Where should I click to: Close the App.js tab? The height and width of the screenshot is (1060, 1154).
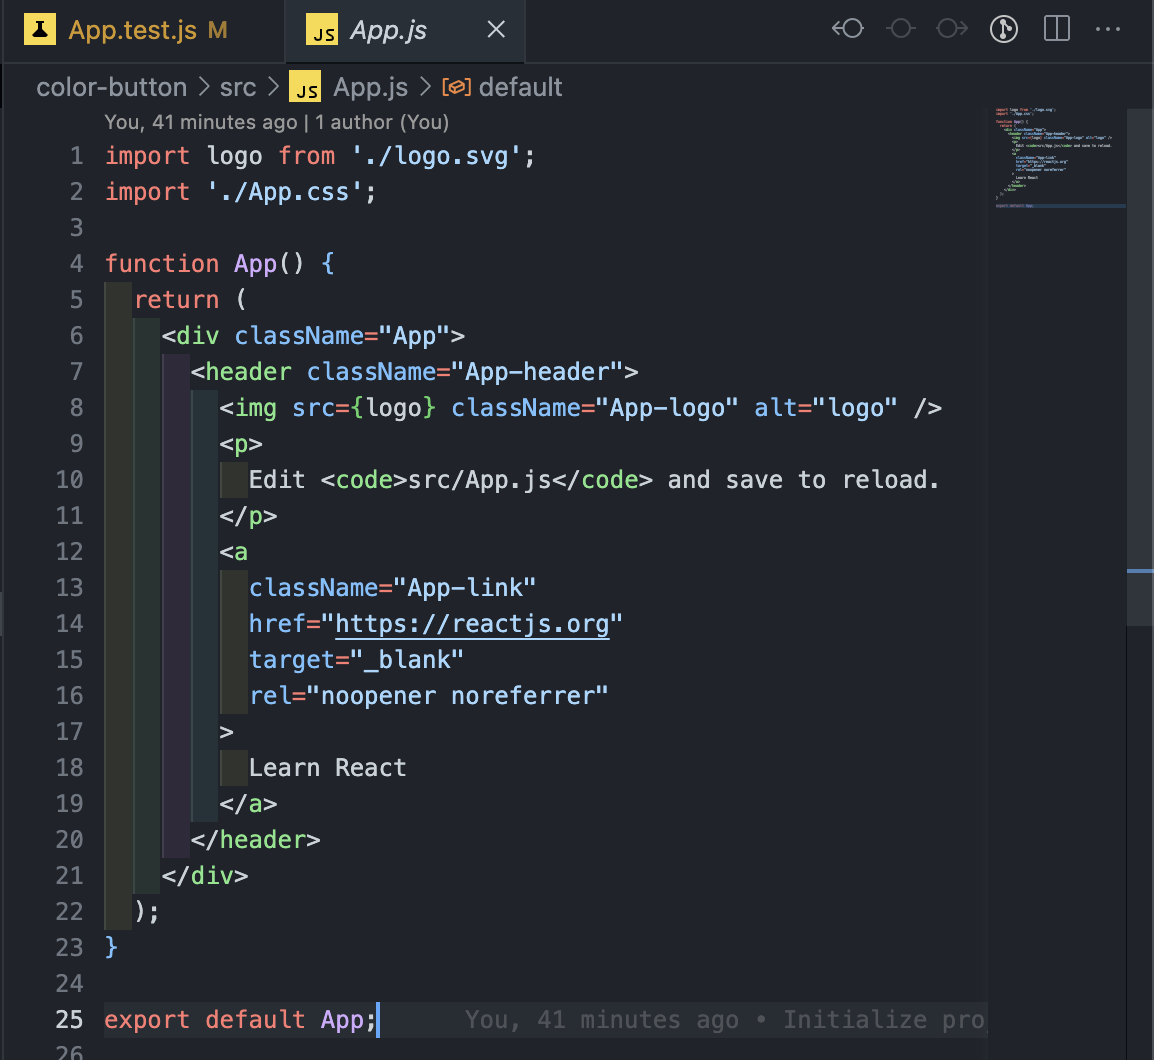(x=497, y=29)
